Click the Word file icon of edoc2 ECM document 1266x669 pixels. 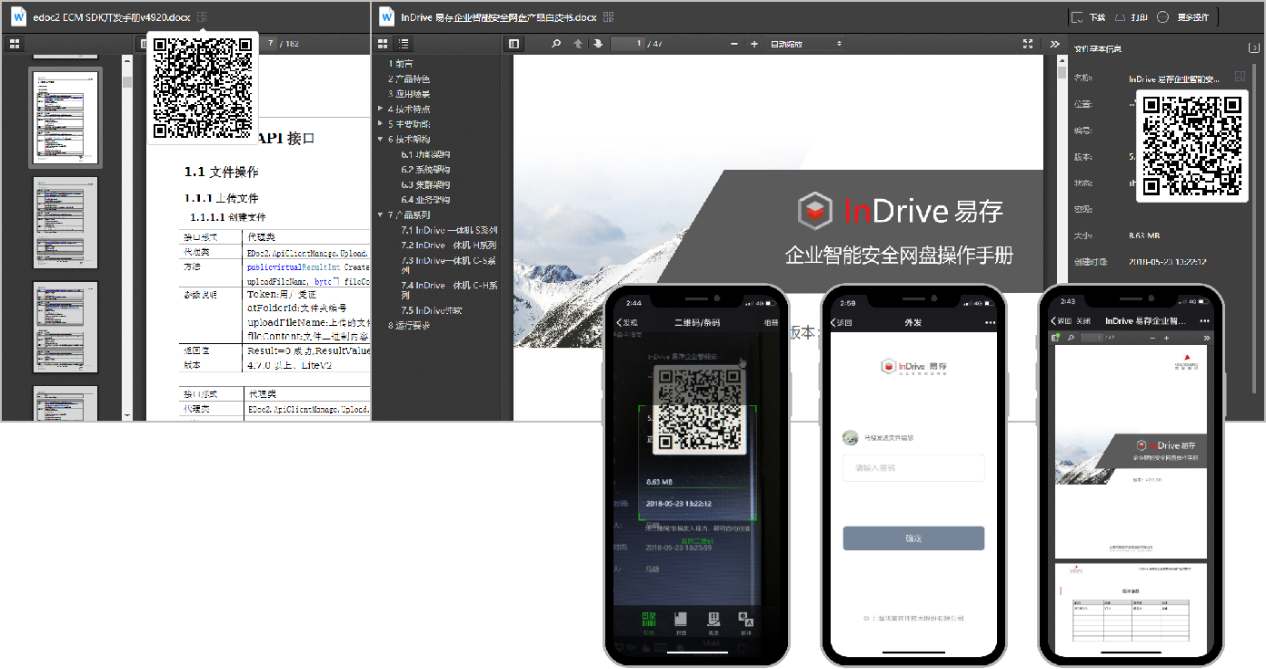point(19,17)
